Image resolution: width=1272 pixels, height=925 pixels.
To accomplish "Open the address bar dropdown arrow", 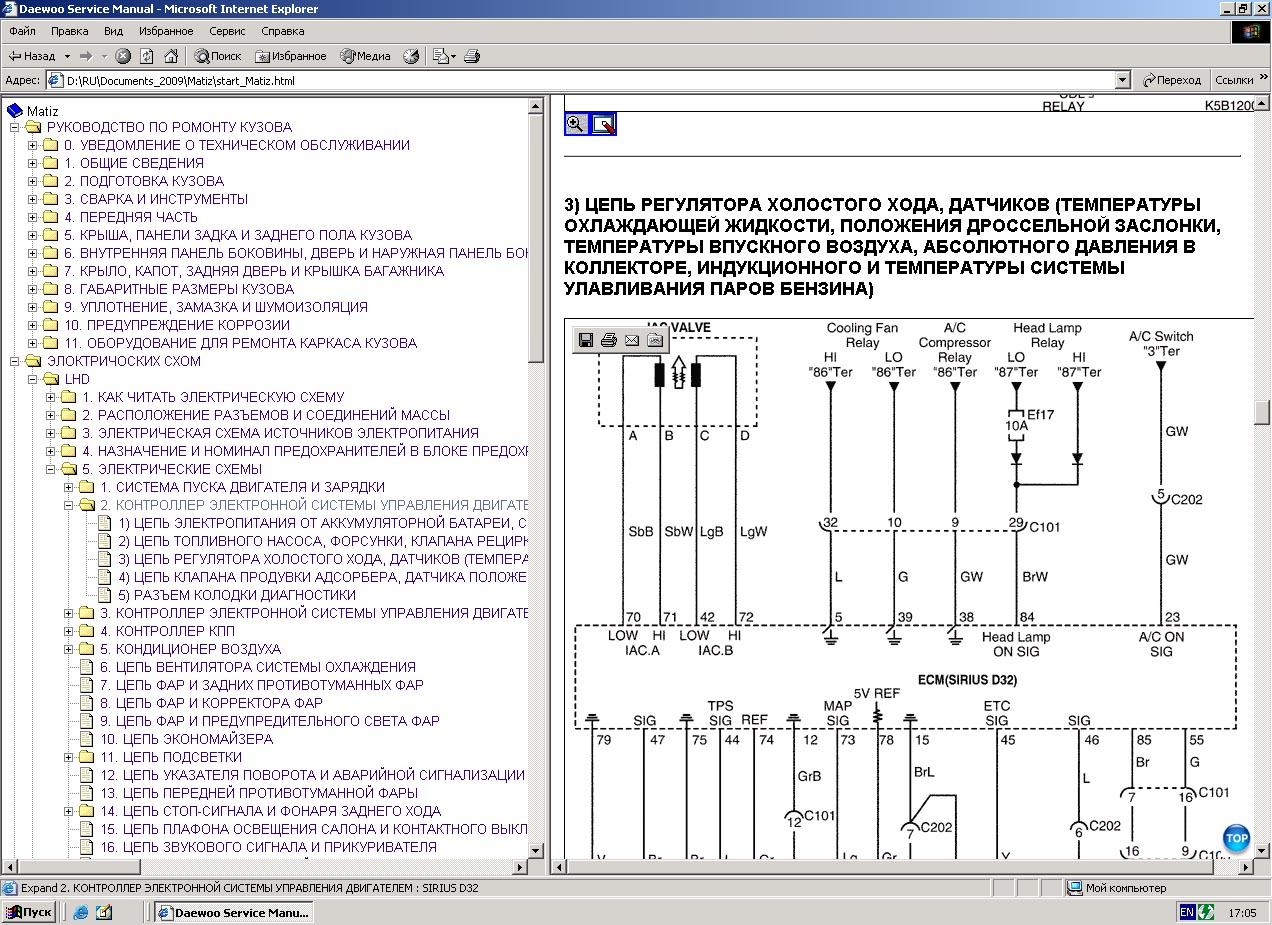I will pos(1122,81).
